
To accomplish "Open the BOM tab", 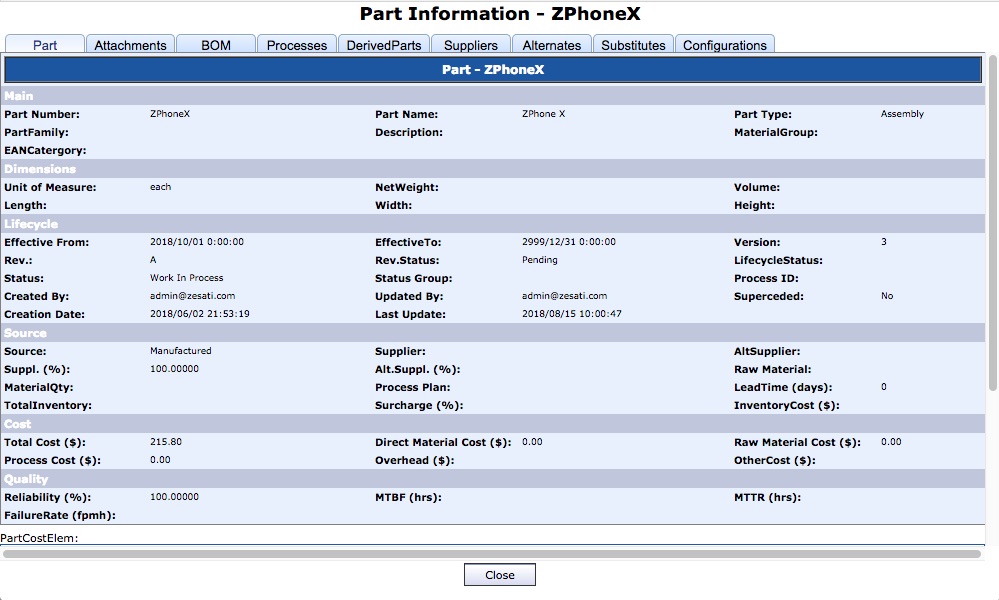I will point(215,44).
